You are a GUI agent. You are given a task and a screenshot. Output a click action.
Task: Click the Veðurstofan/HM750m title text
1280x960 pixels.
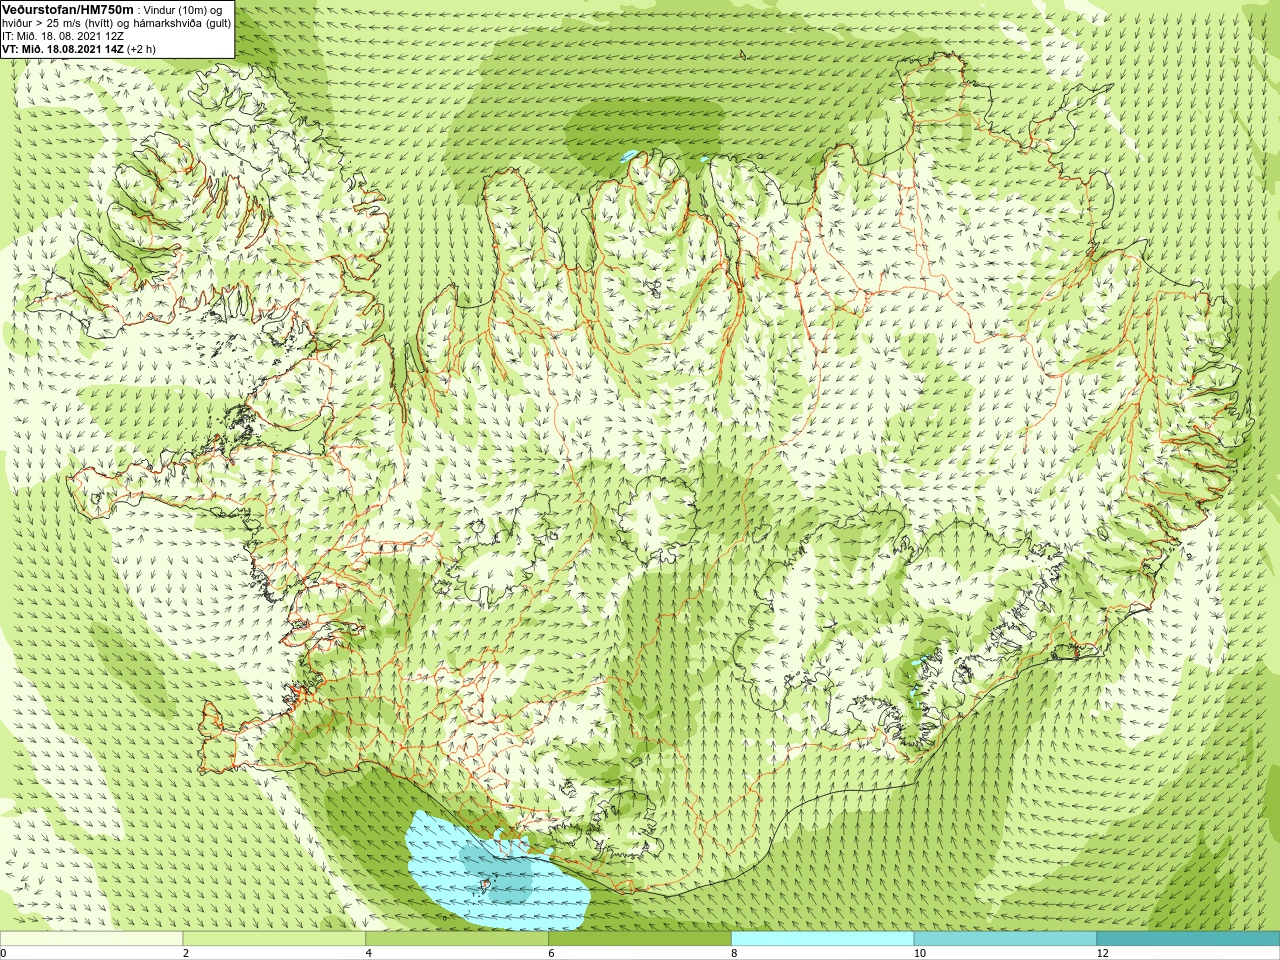click(67, 9)
